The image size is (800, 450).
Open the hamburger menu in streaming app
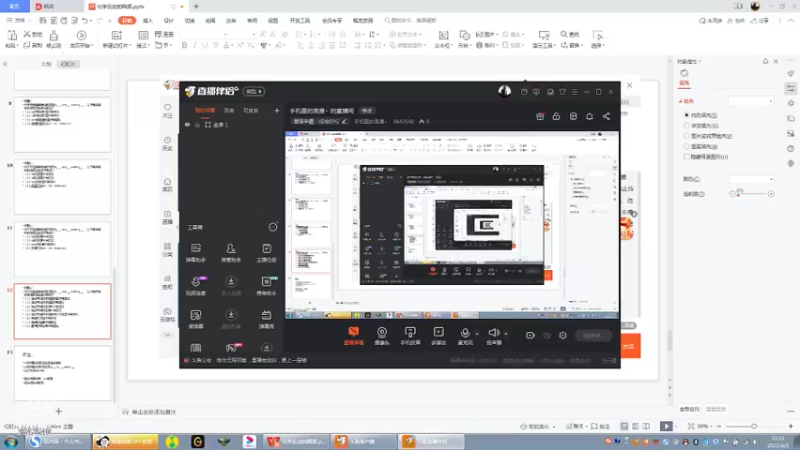574,92
